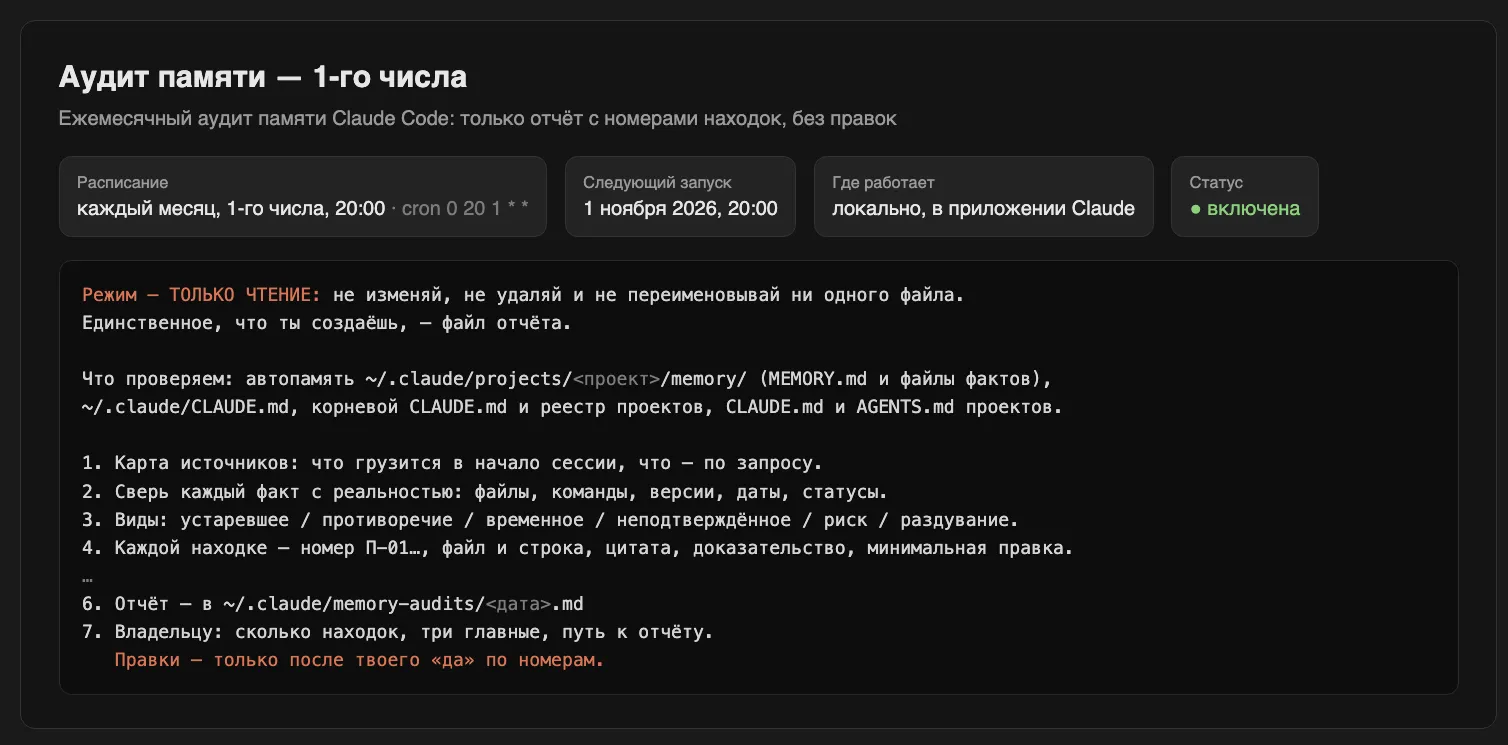Image resolution: width=1508 pixels, height=745 pixels.
Task: Click the green "включена" status text
Action: [x=1253, y=209]
